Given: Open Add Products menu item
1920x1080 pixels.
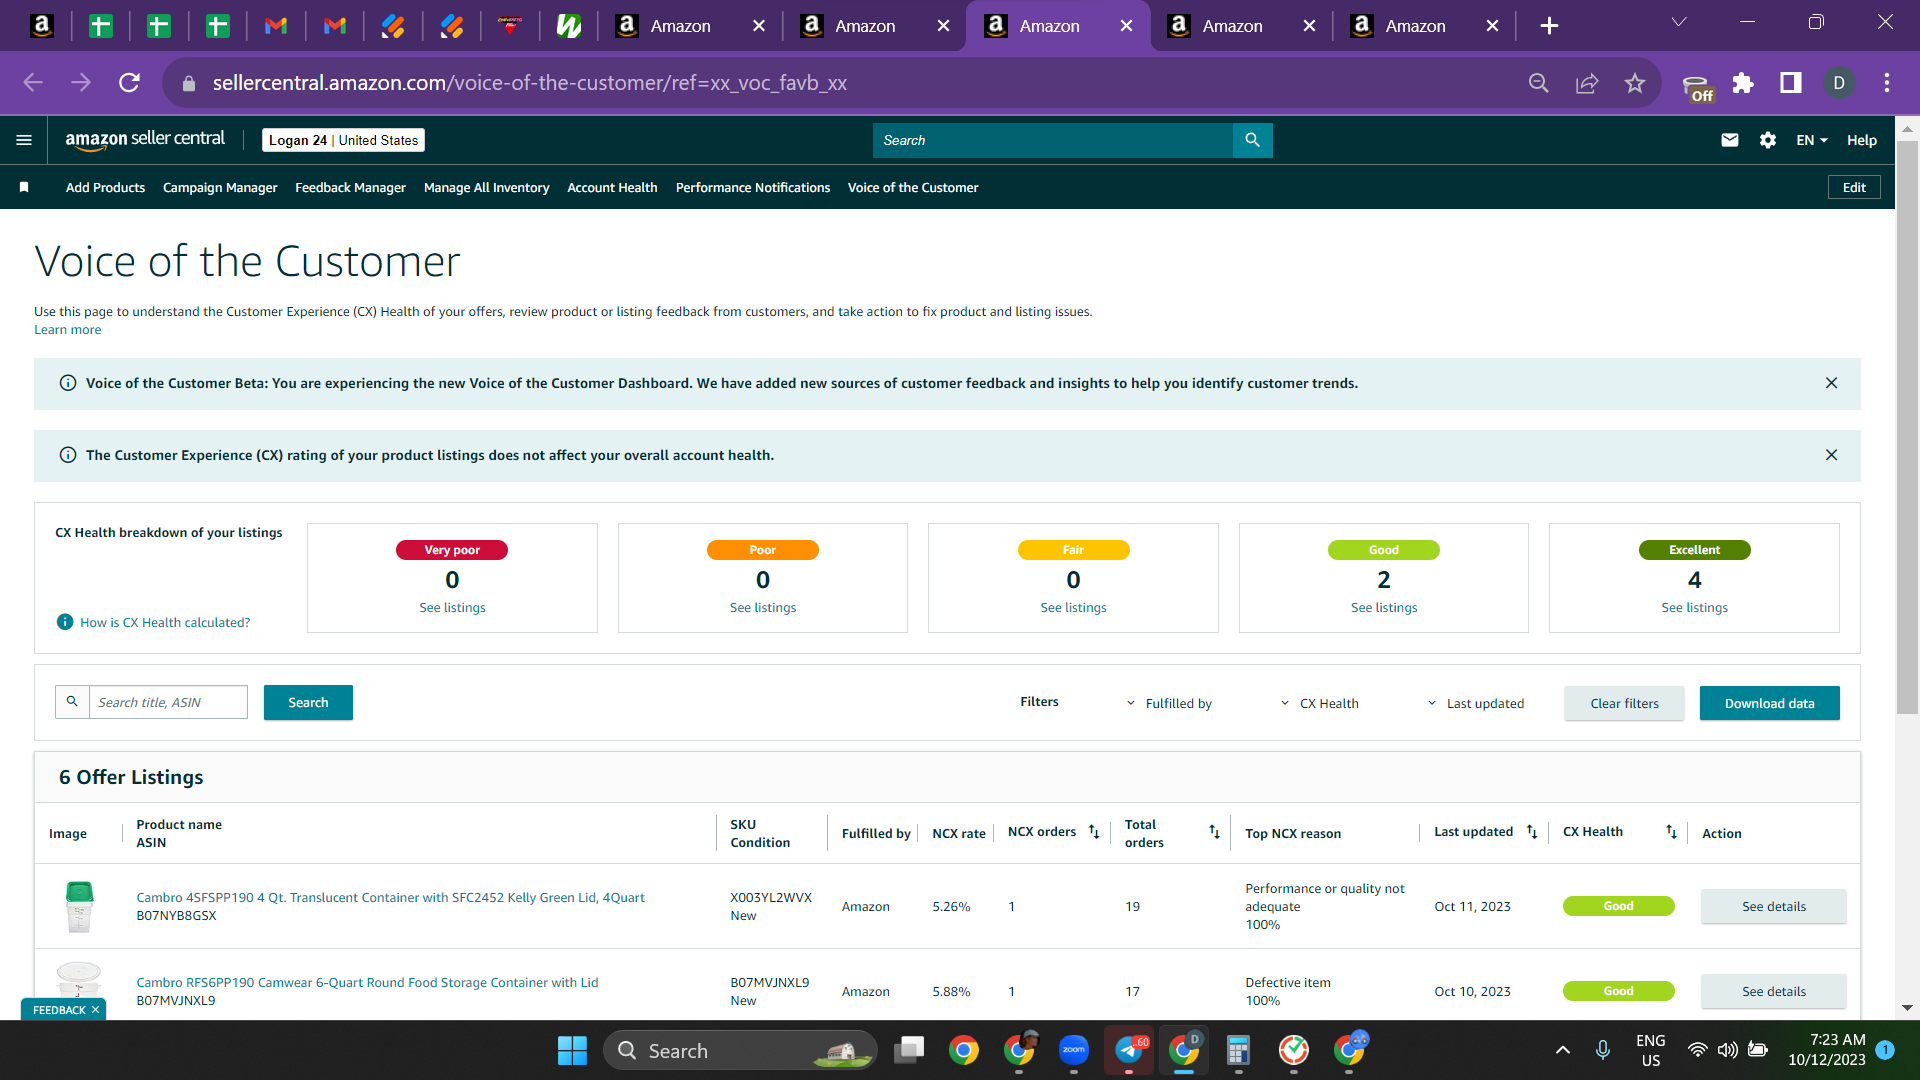Looking at the screenshot, I should [x=105, y=187].
